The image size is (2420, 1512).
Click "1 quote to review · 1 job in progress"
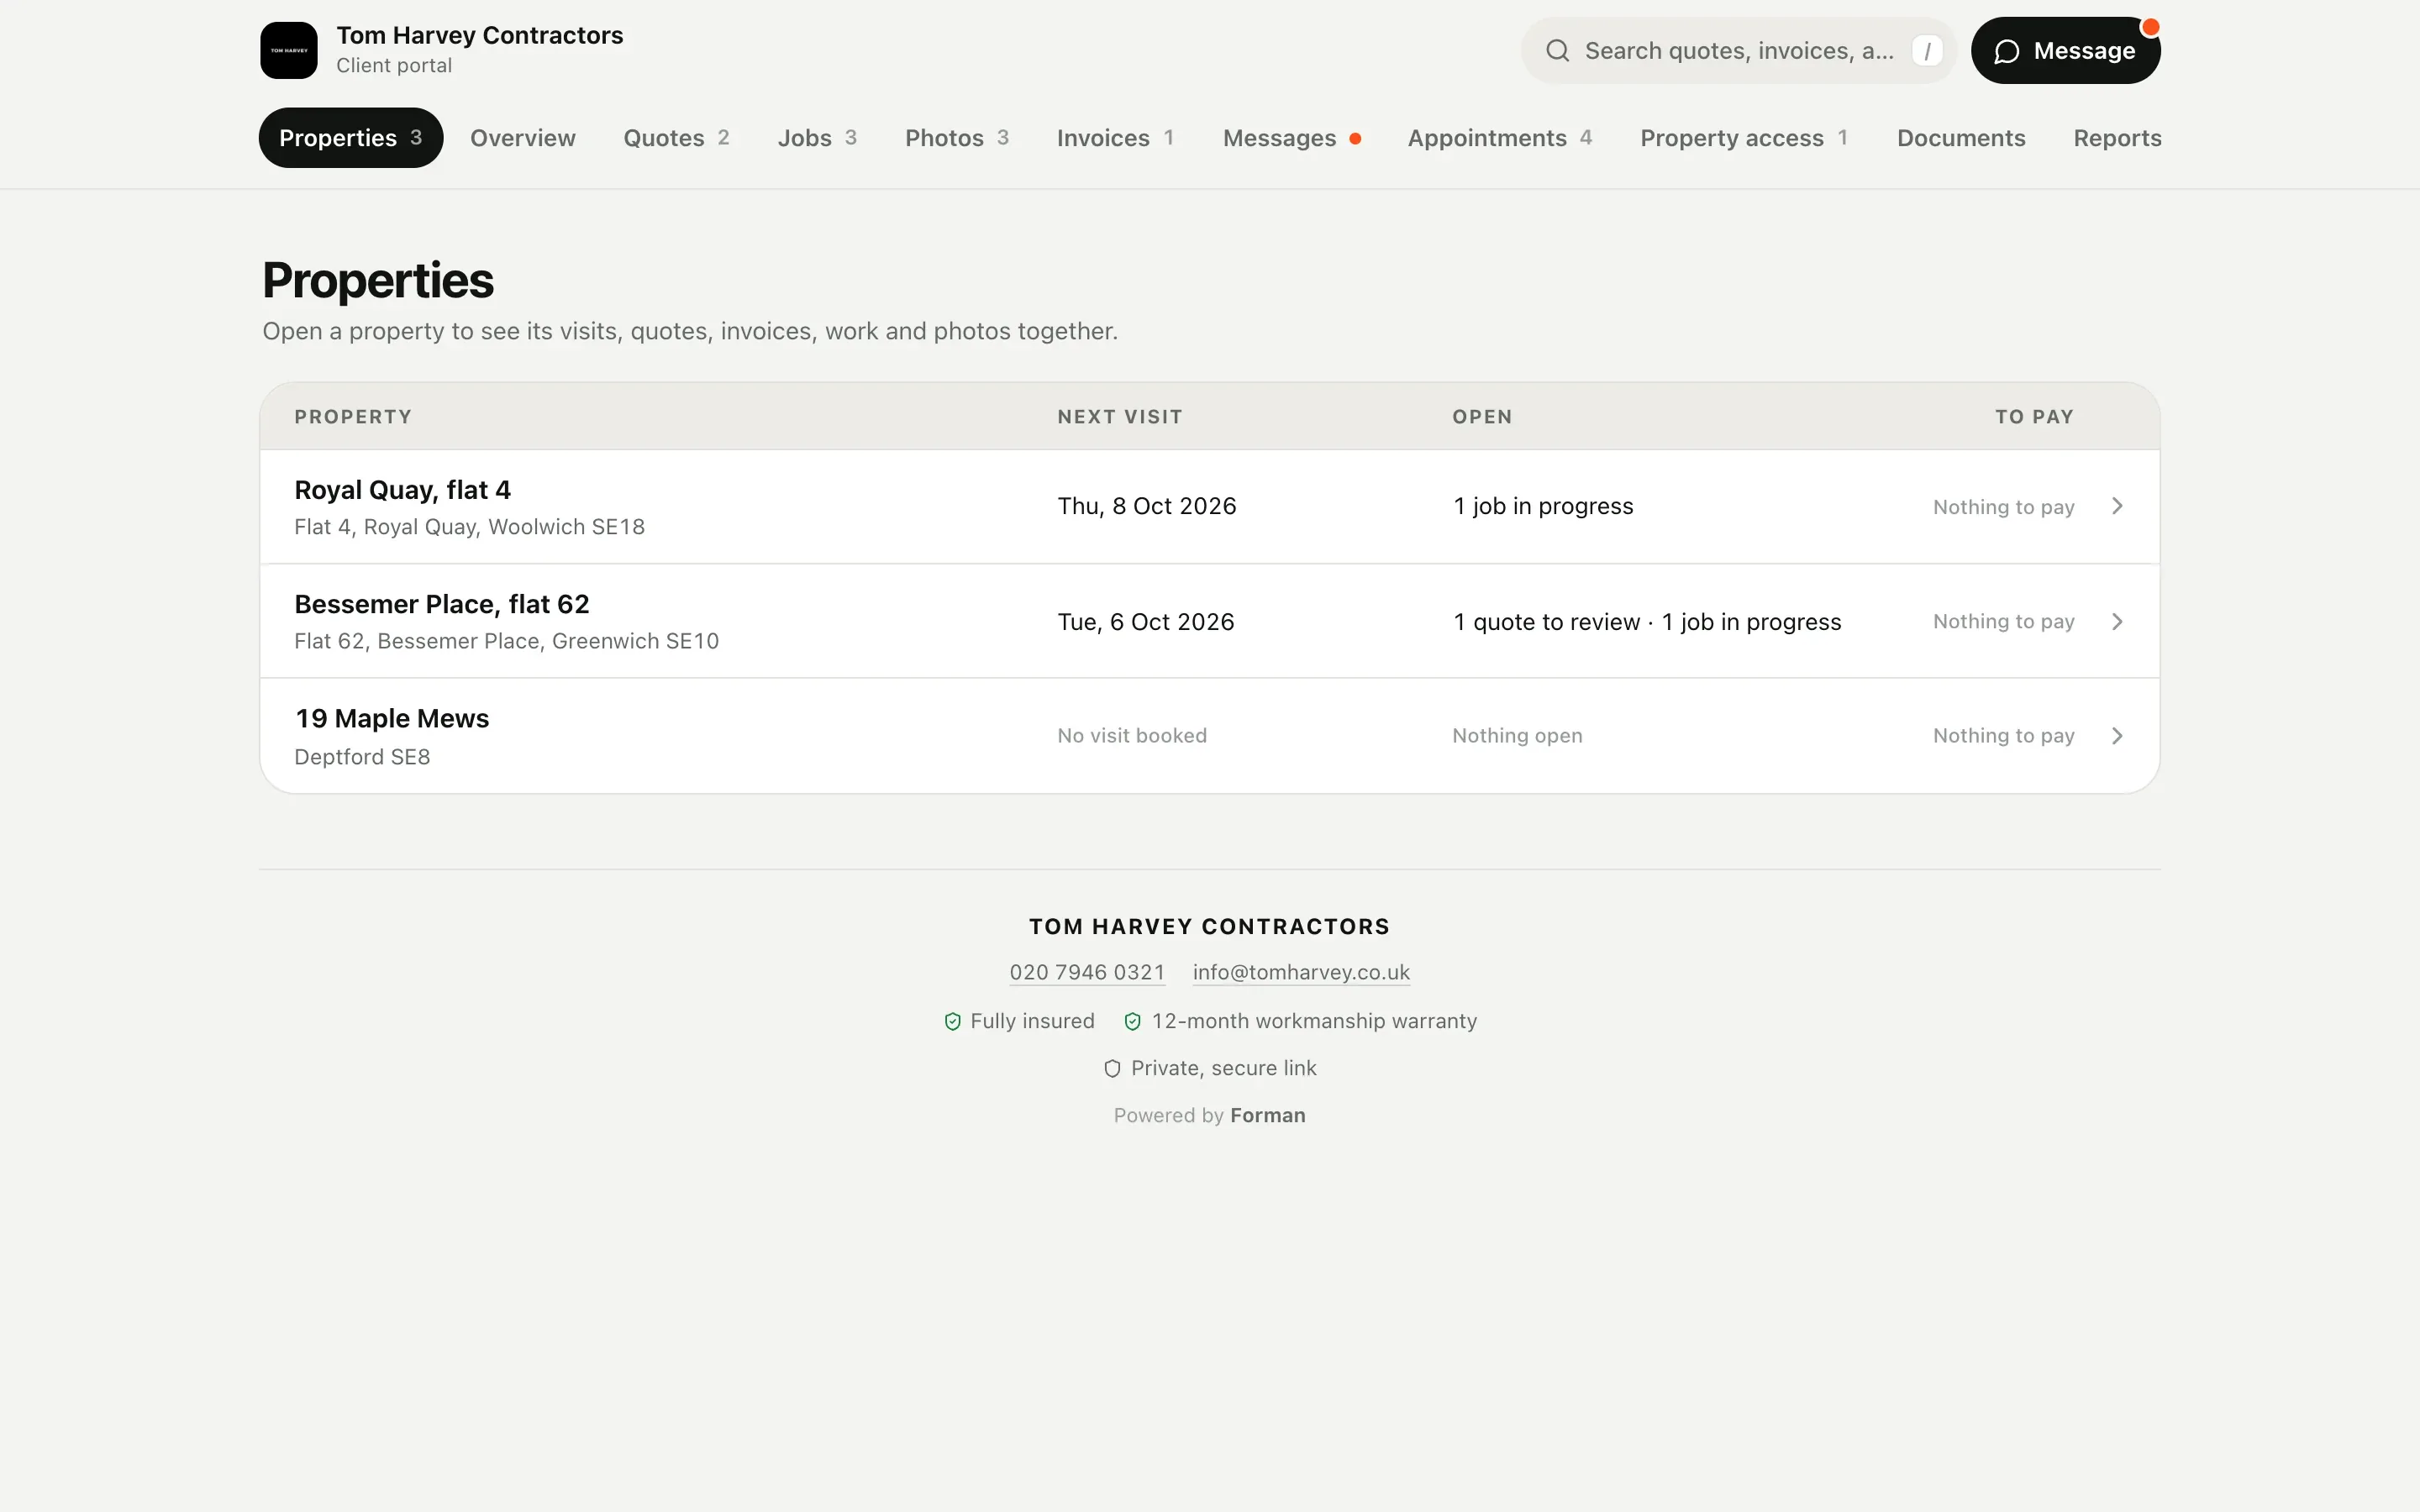pyautogui.click(x=1647, y=622)
